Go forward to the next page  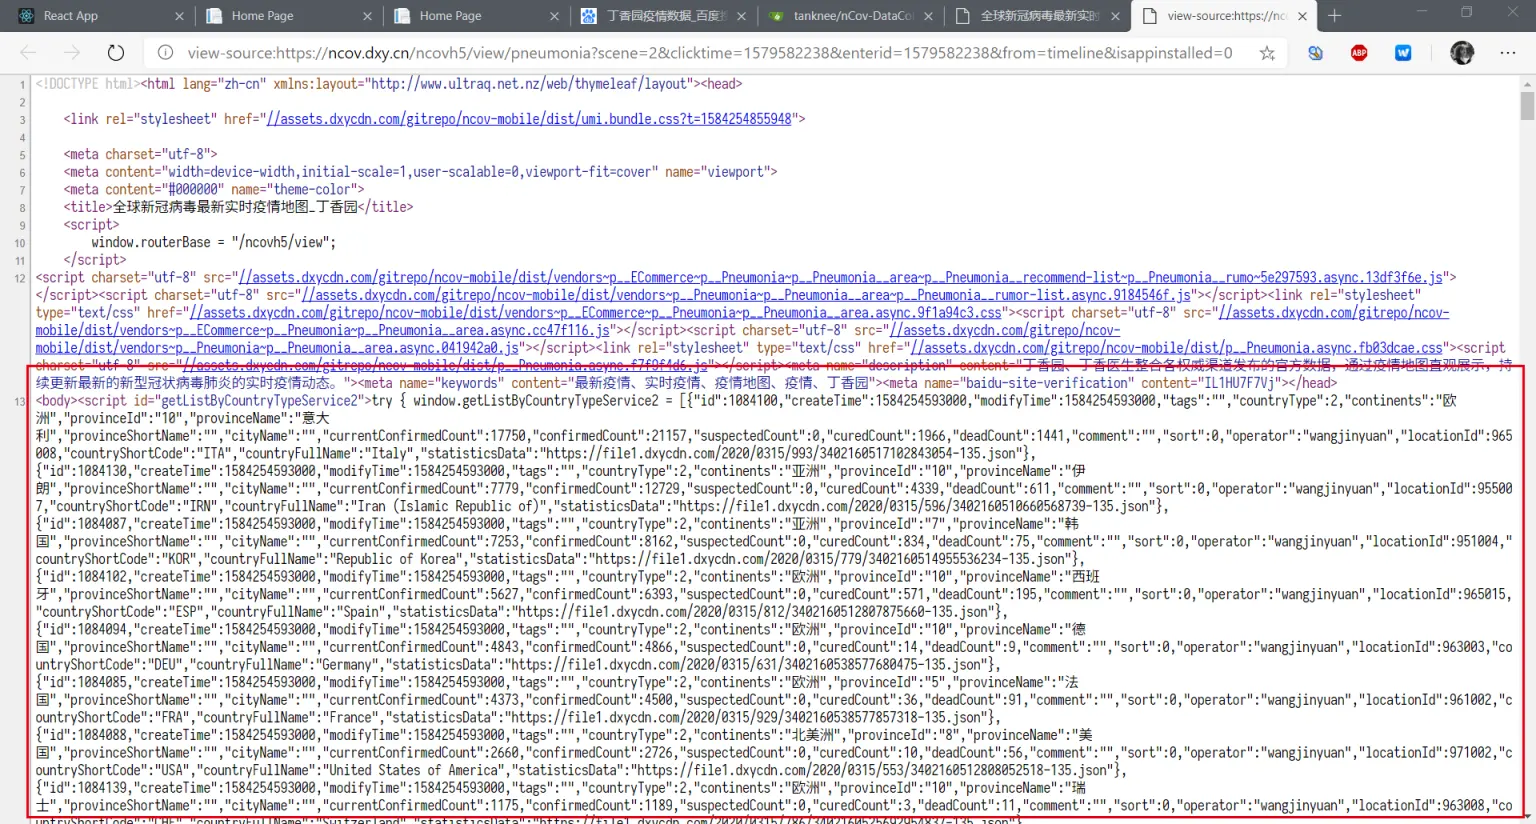pos(71,53)
